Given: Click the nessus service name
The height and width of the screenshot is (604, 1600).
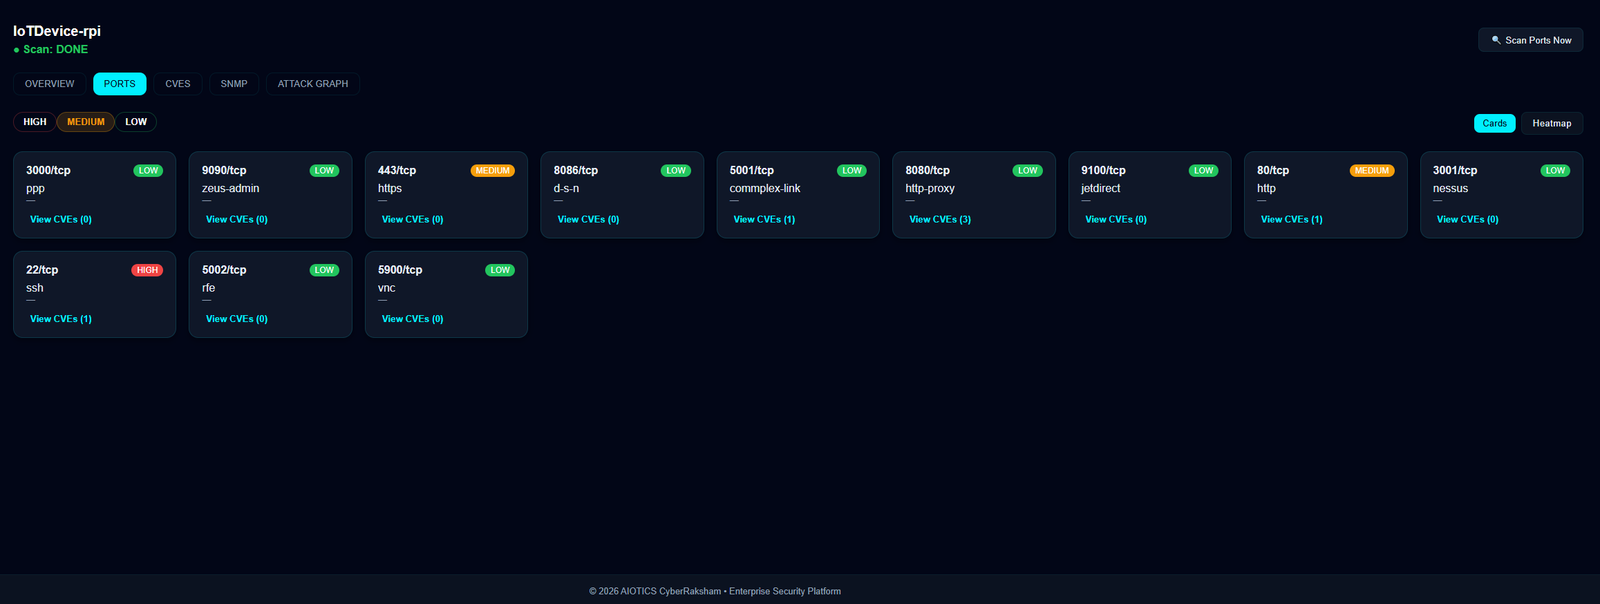Looking at the screenshot, I should 1451,188.
